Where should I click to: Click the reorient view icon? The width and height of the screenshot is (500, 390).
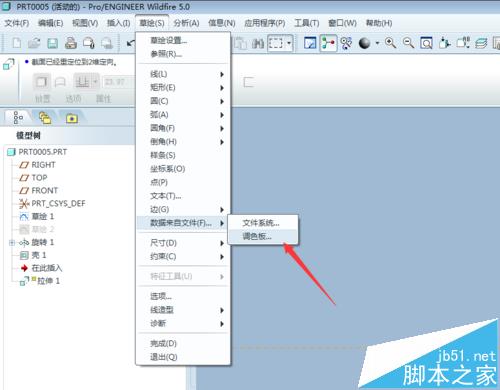[445, 43]
